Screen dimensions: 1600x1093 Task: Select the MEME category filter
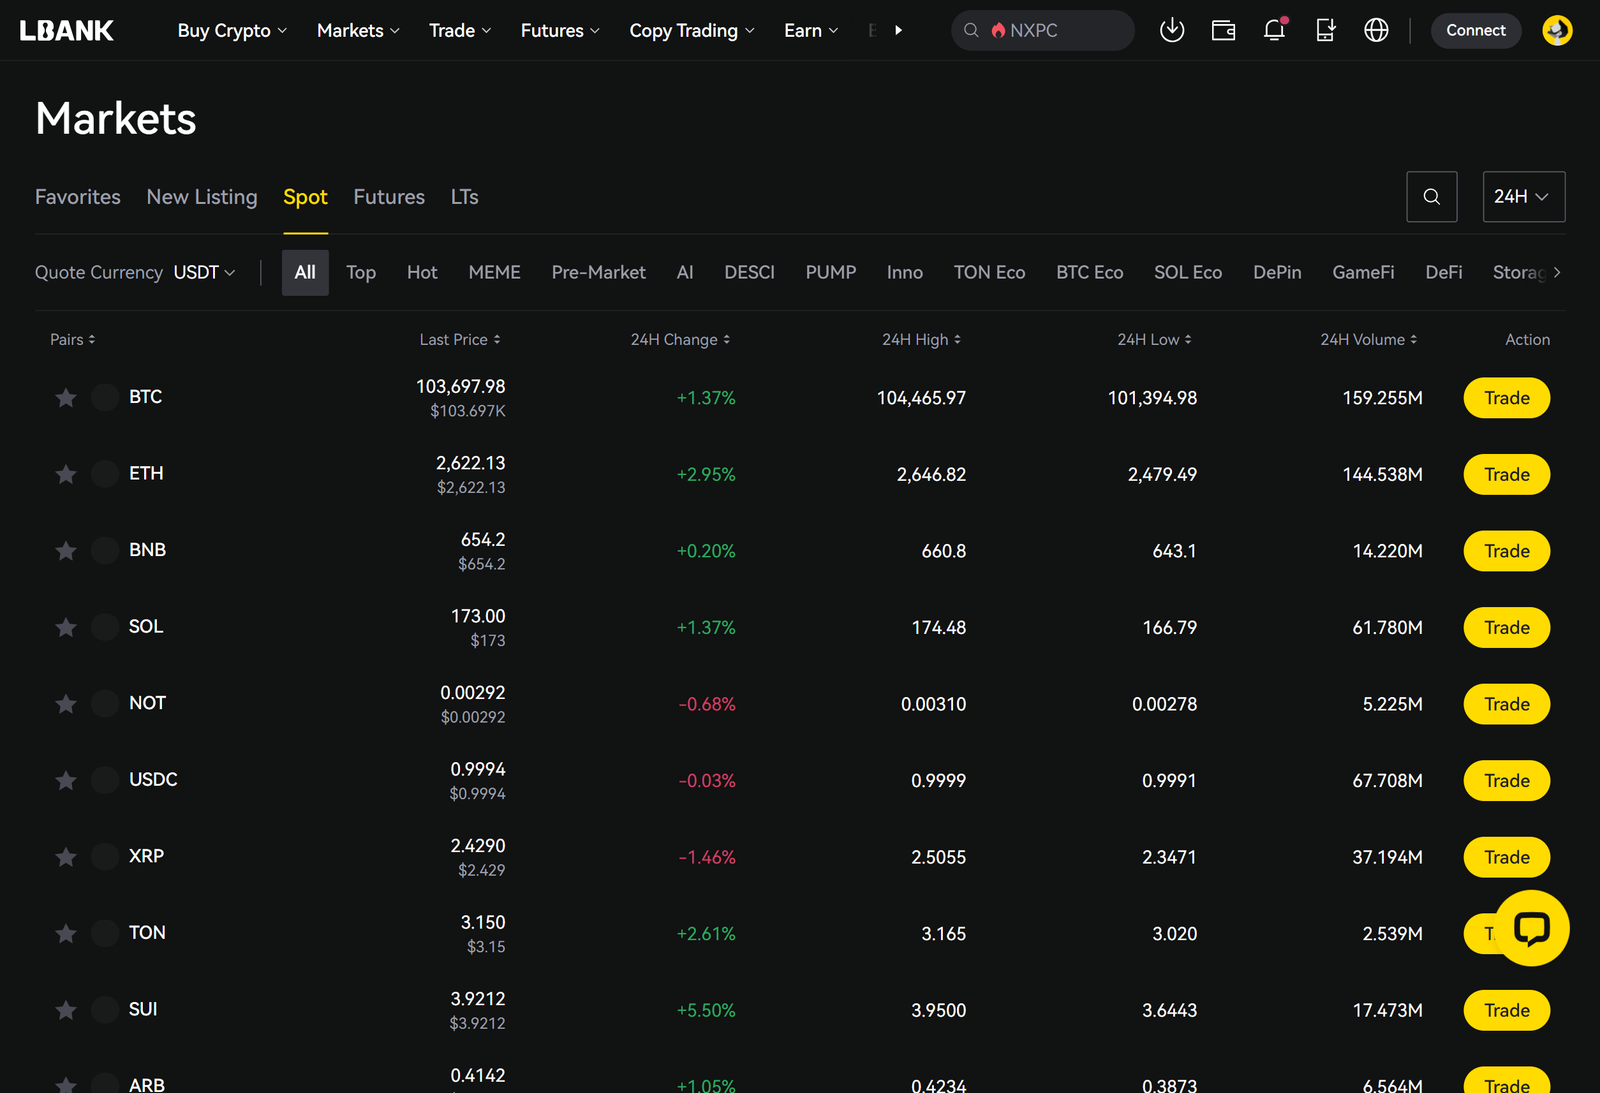(494, 272)
